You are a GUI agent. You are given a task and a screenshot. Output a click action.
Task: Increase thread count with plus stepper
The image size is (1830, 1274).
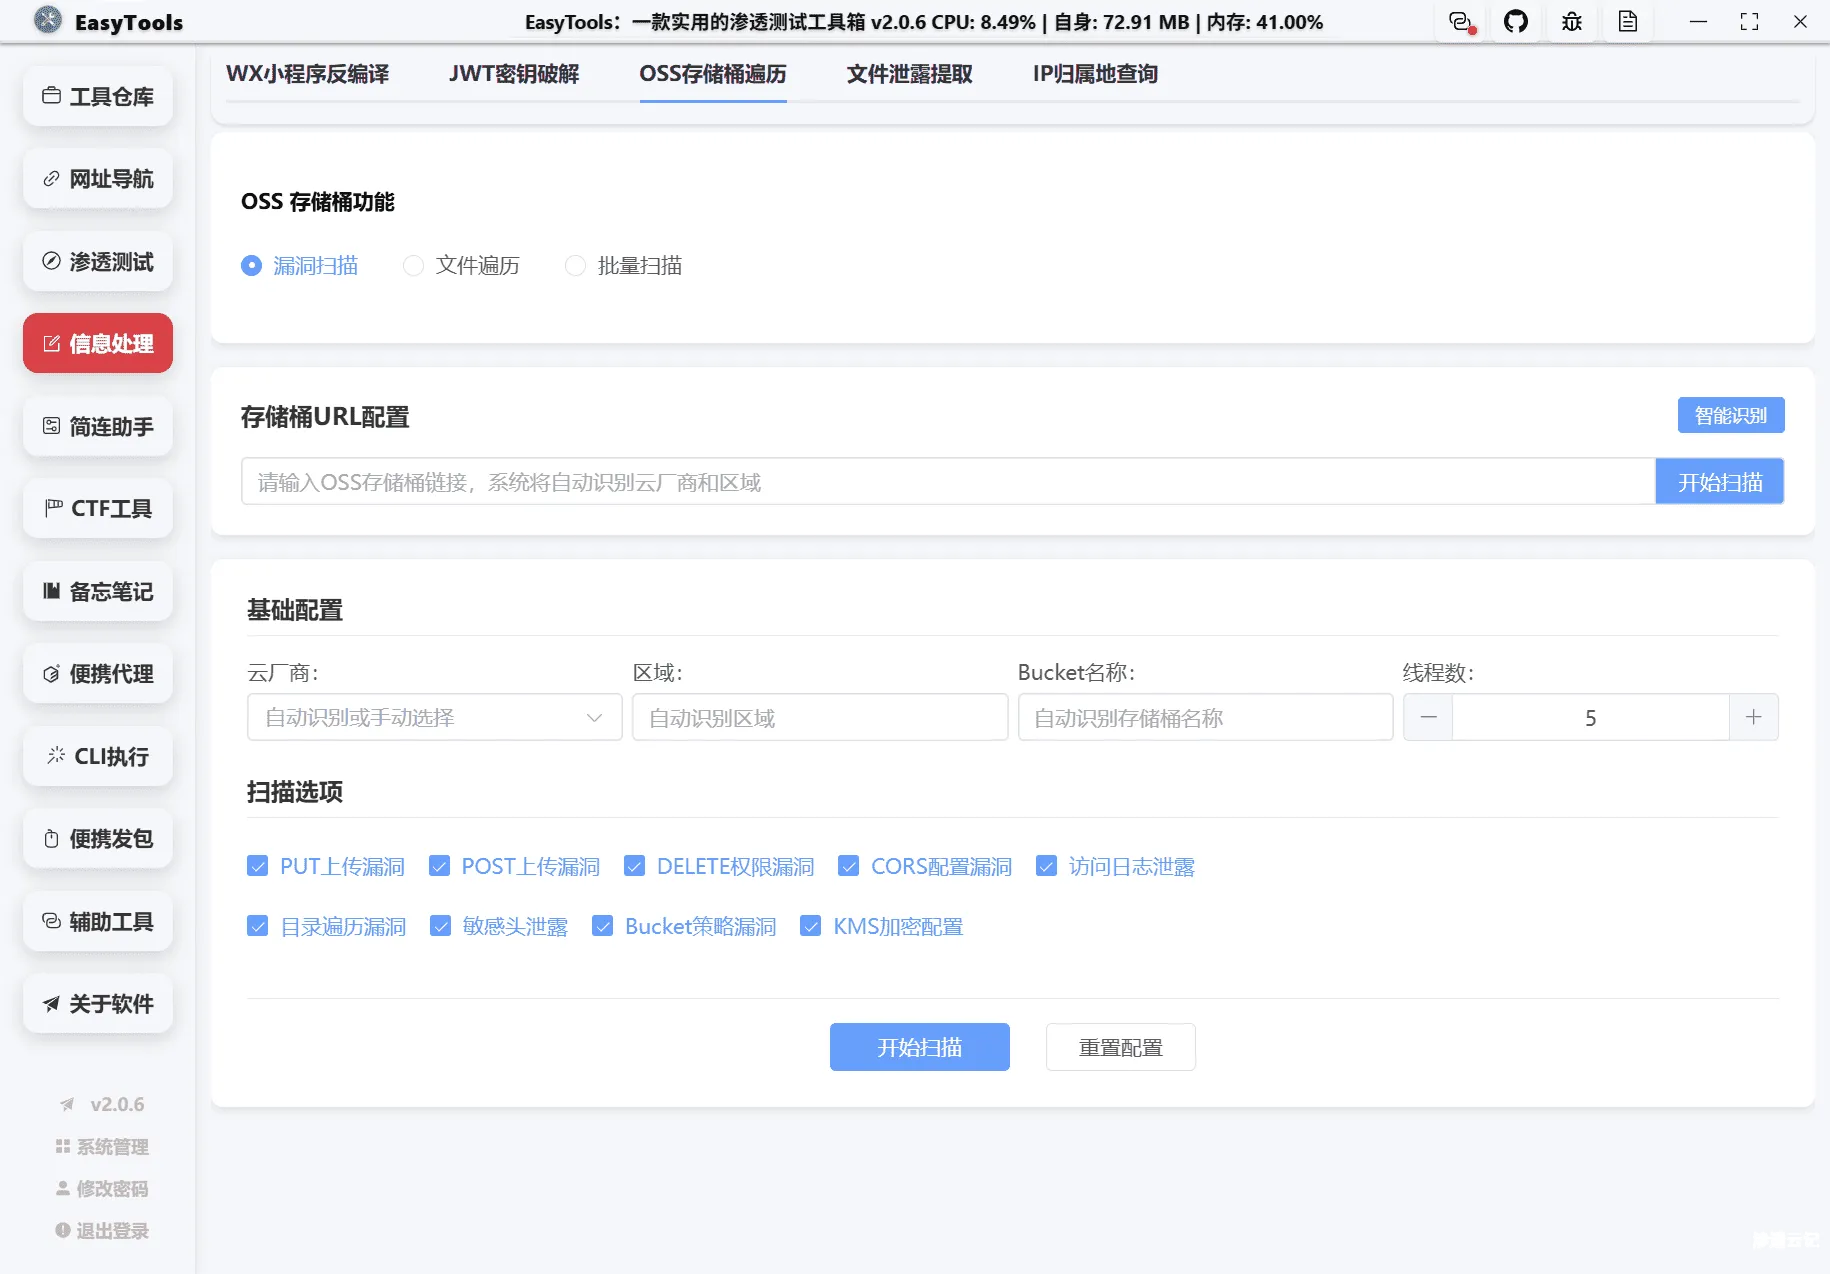click(x=1753, y=717)
